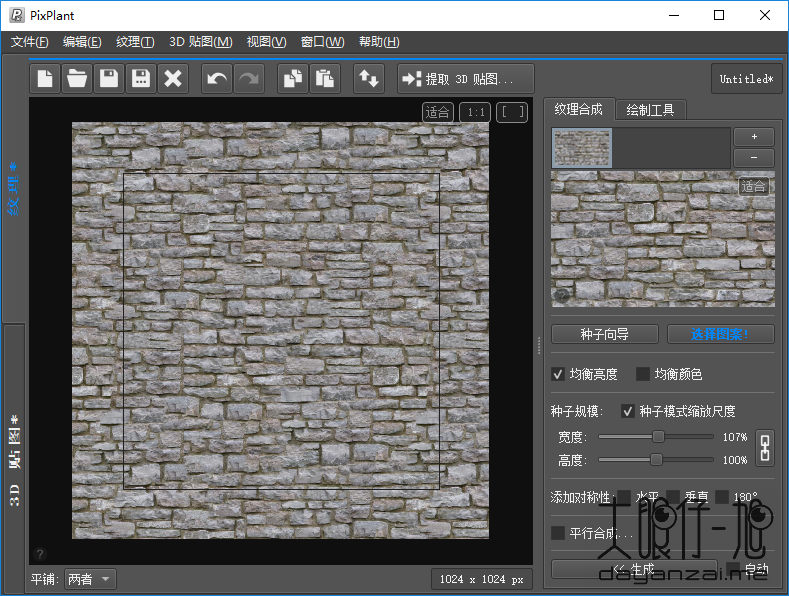789x596 pixels.
Task: Create a new texture file
Action: 45,79
